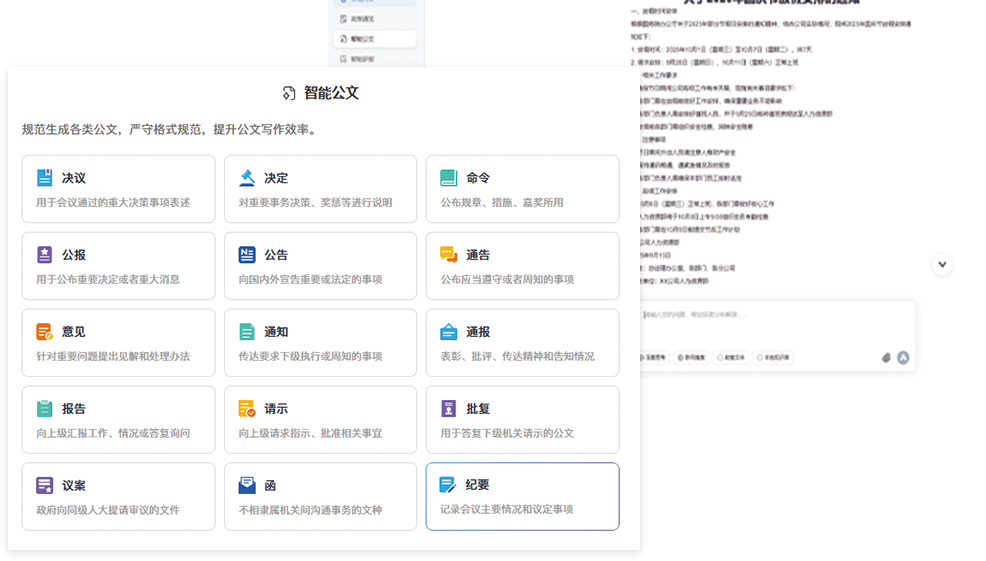The image size is (986, 561).
Task: Select the 函 envelope icon
Action: 247,486
